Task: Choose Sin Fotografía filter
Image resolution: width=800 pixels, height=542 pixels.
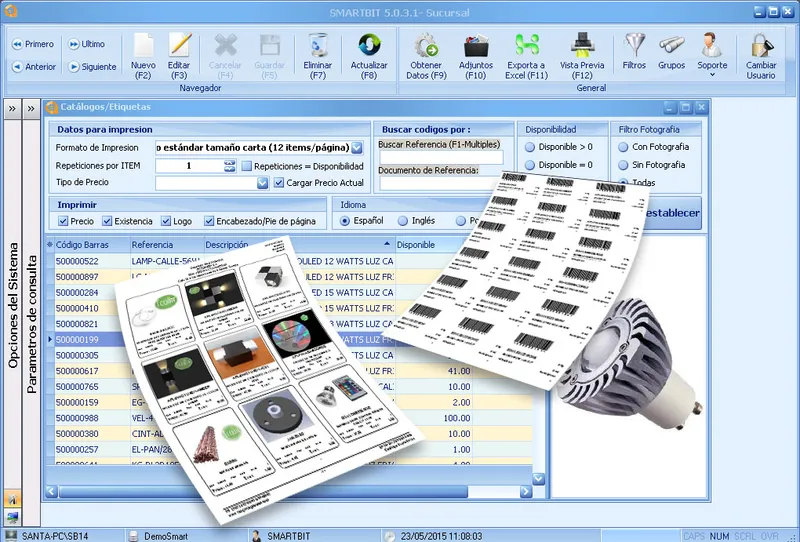Action: (623, 165)
